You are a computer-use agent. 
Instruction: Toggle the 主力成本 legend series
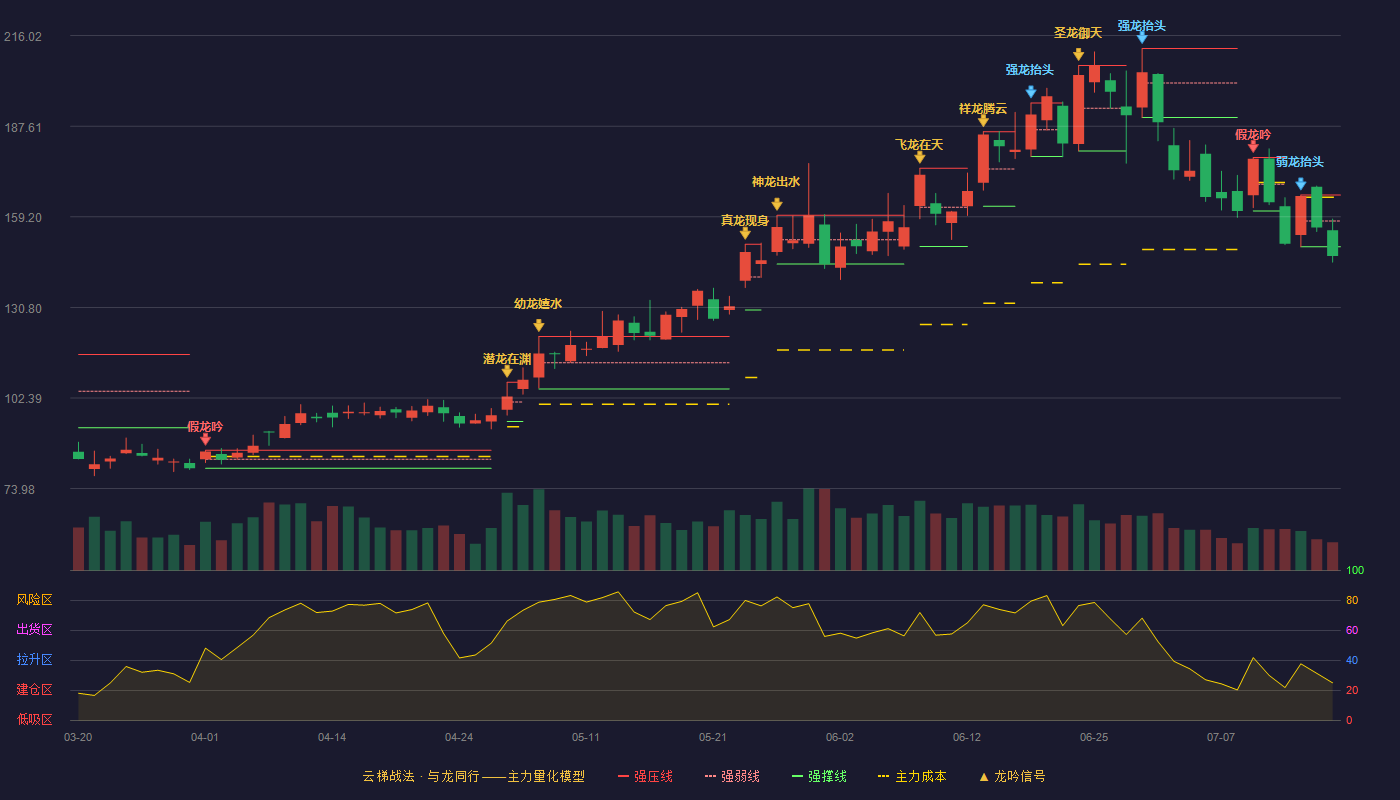tap(912, 776)
